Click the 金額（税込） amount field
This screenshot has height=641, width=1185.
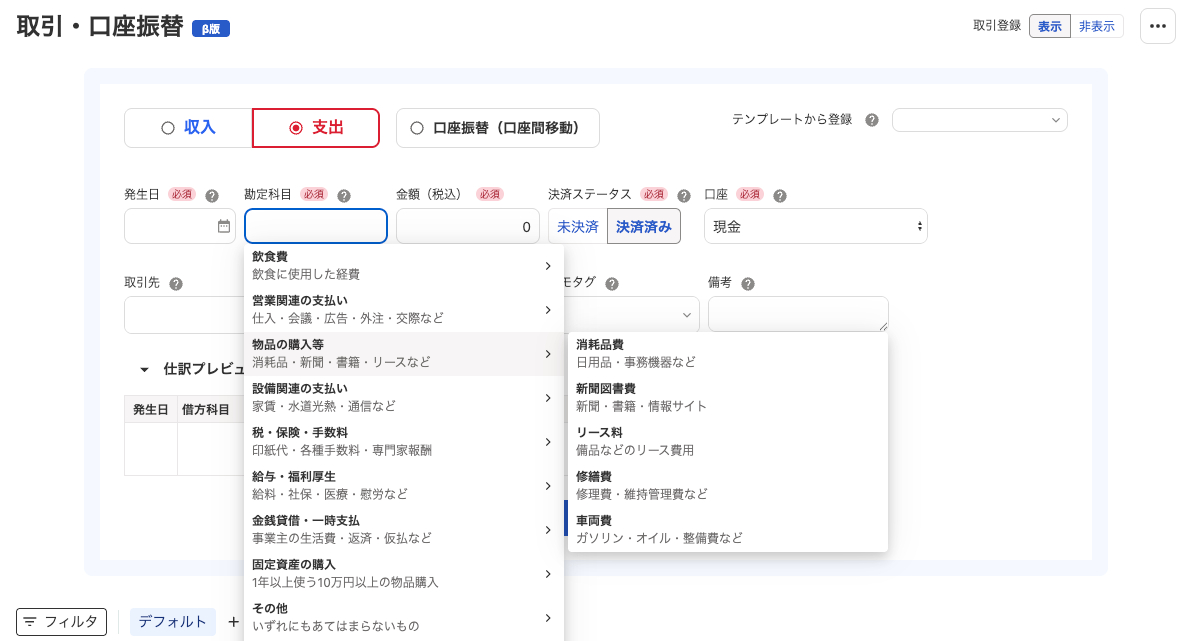pyautogui.click(x=468, y=227)
